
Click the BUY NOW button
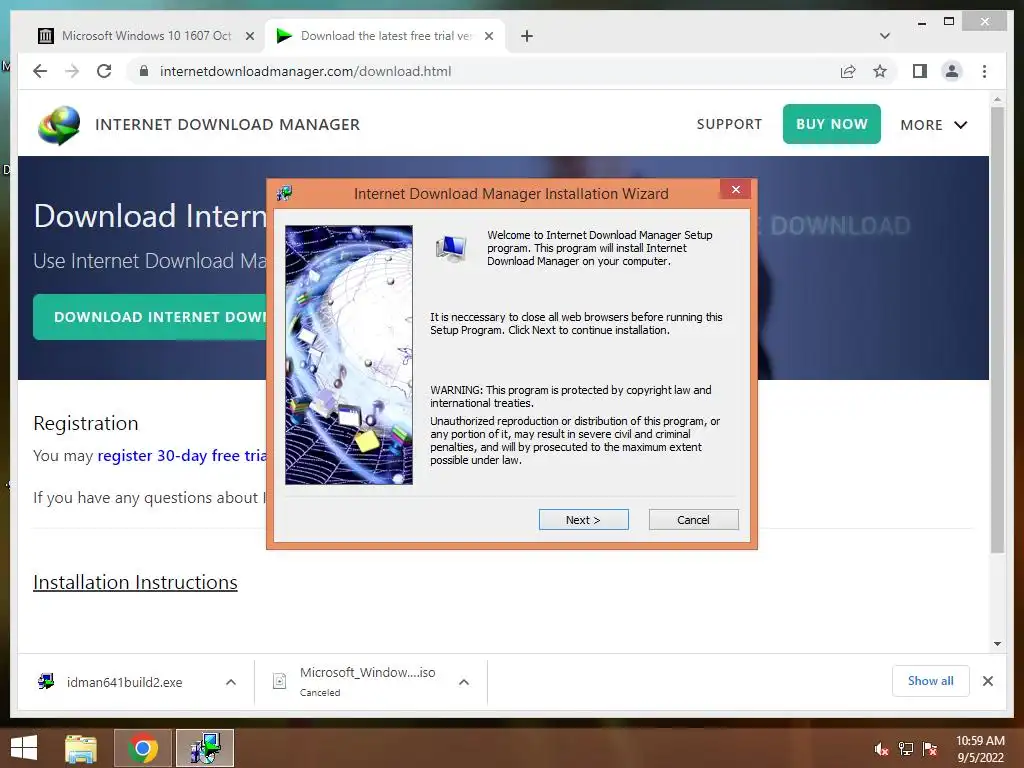tap(831, 124)
